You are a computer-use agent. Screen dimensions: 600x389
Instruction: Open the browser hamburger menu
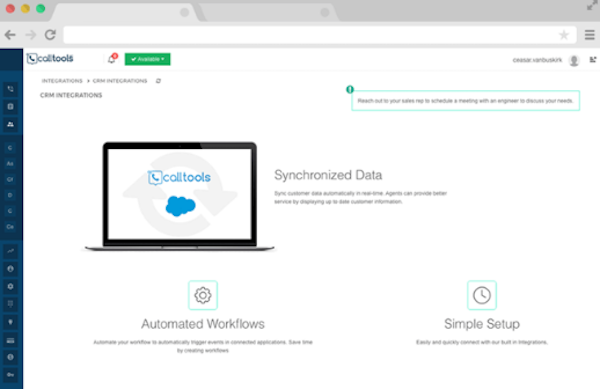tap(590, 35)
